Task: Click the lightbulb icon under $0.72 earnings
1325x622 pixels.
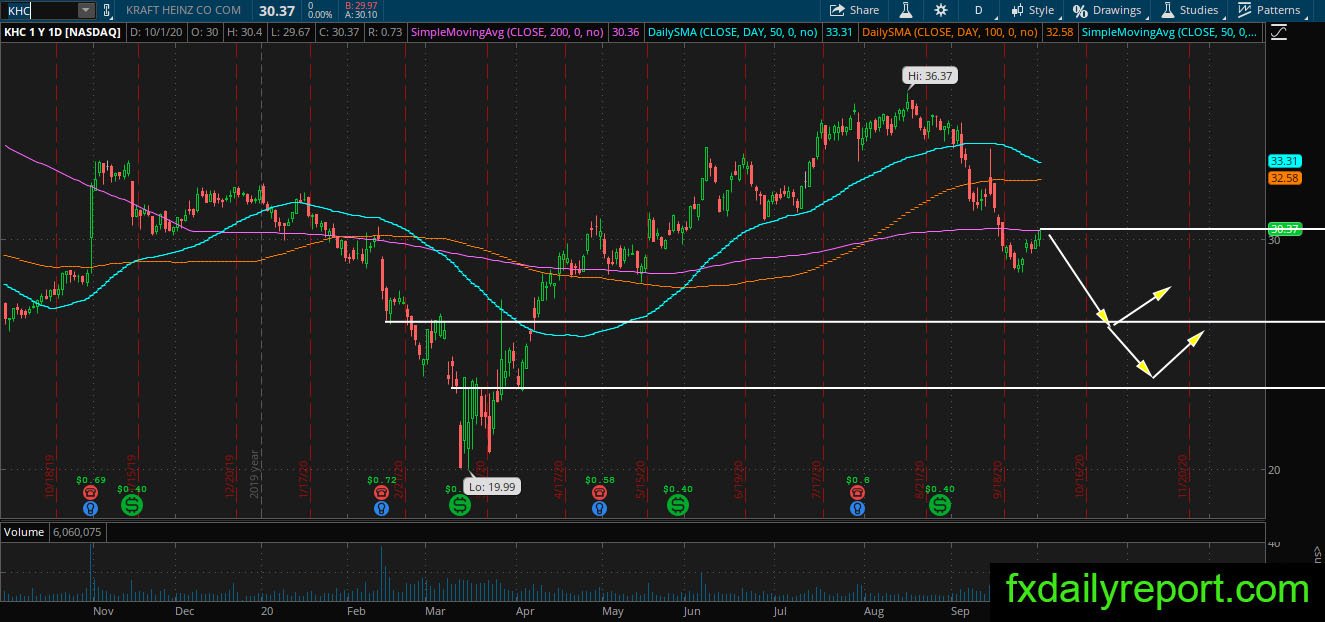Action: pos(381,508)
